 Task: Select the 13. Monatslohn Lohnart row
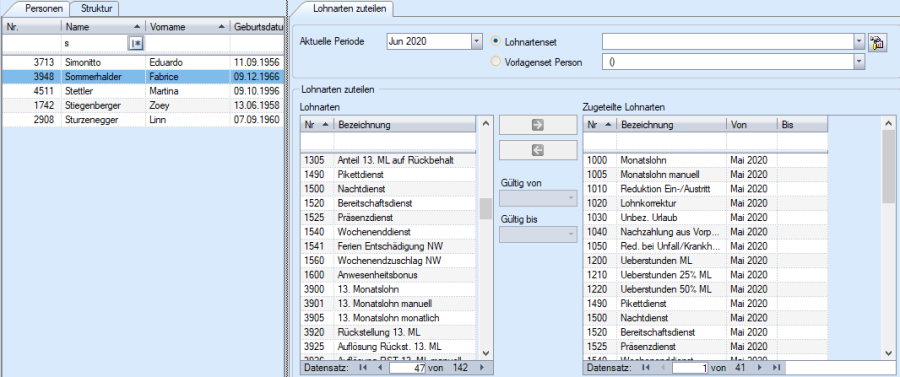[x=388, y=289]
